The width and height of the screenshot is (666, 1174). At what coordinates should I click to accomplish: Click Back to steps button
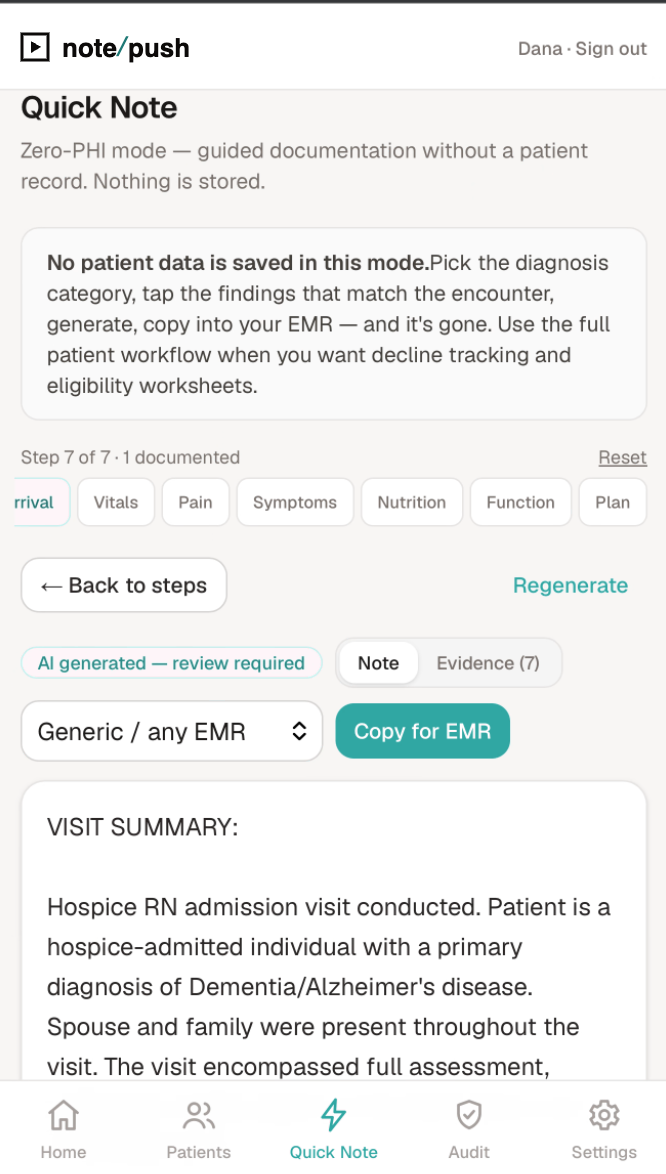[123, 585]
